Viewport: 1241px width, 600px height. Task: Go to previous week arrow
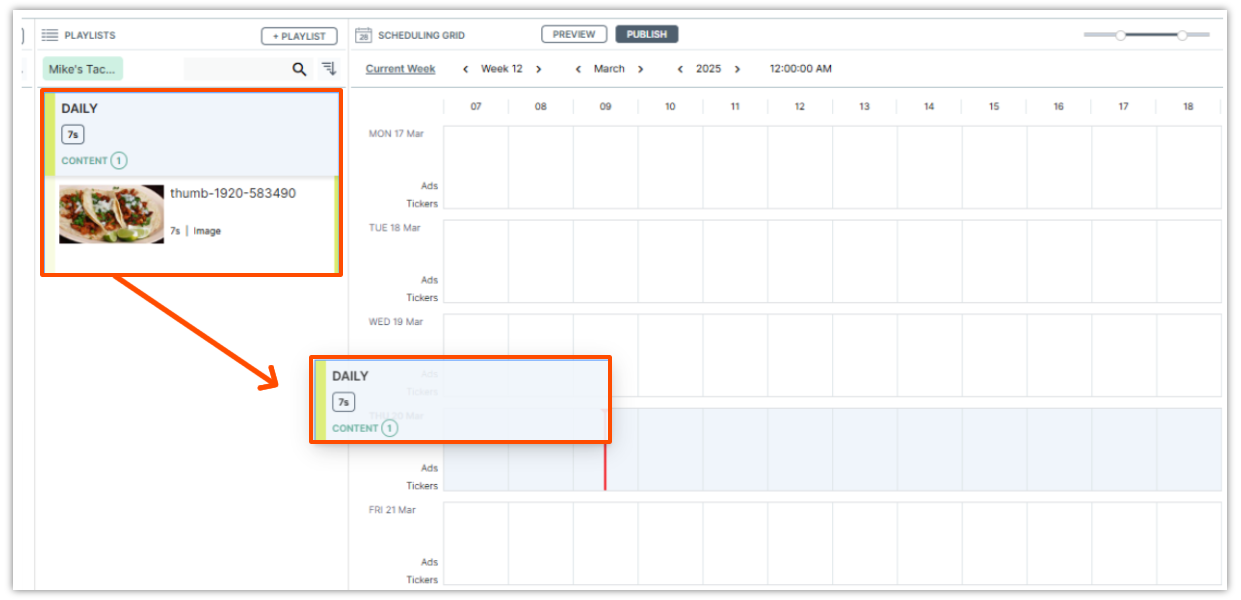pos(465,69)
